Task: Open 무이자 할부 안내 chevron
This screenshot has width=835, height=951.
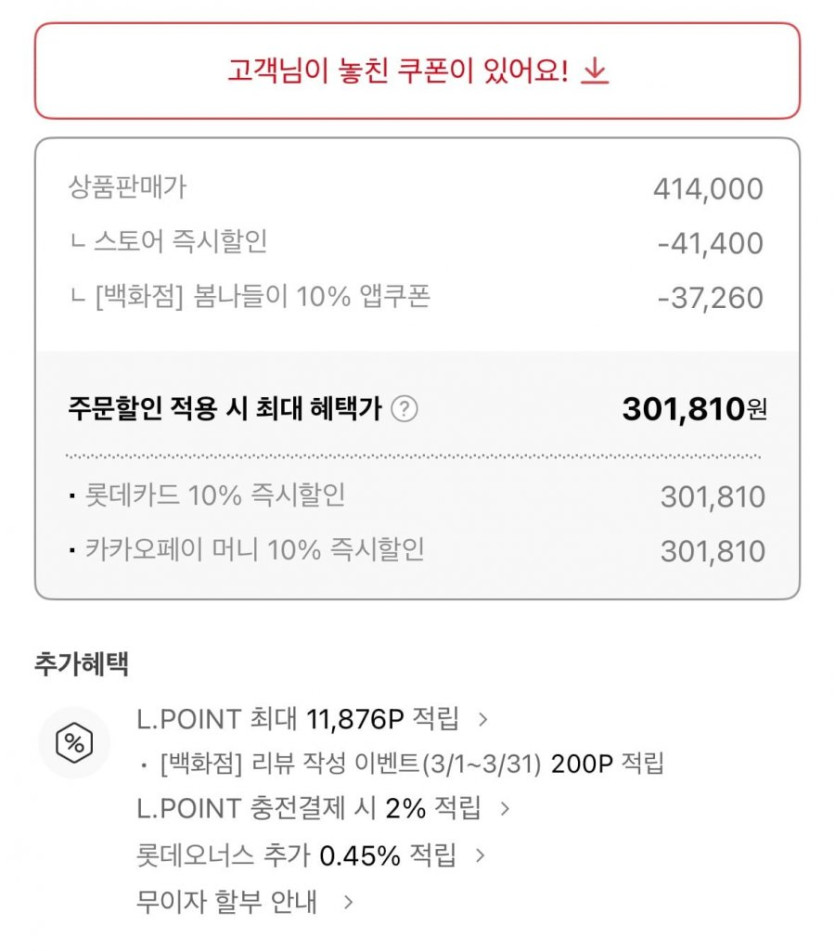Action: click(348, 903)
